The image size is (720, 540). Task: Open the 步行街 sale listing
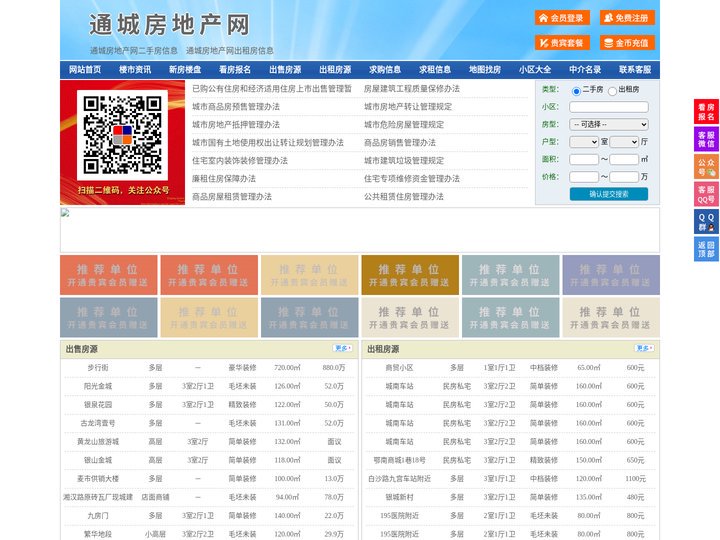(98, 368)
